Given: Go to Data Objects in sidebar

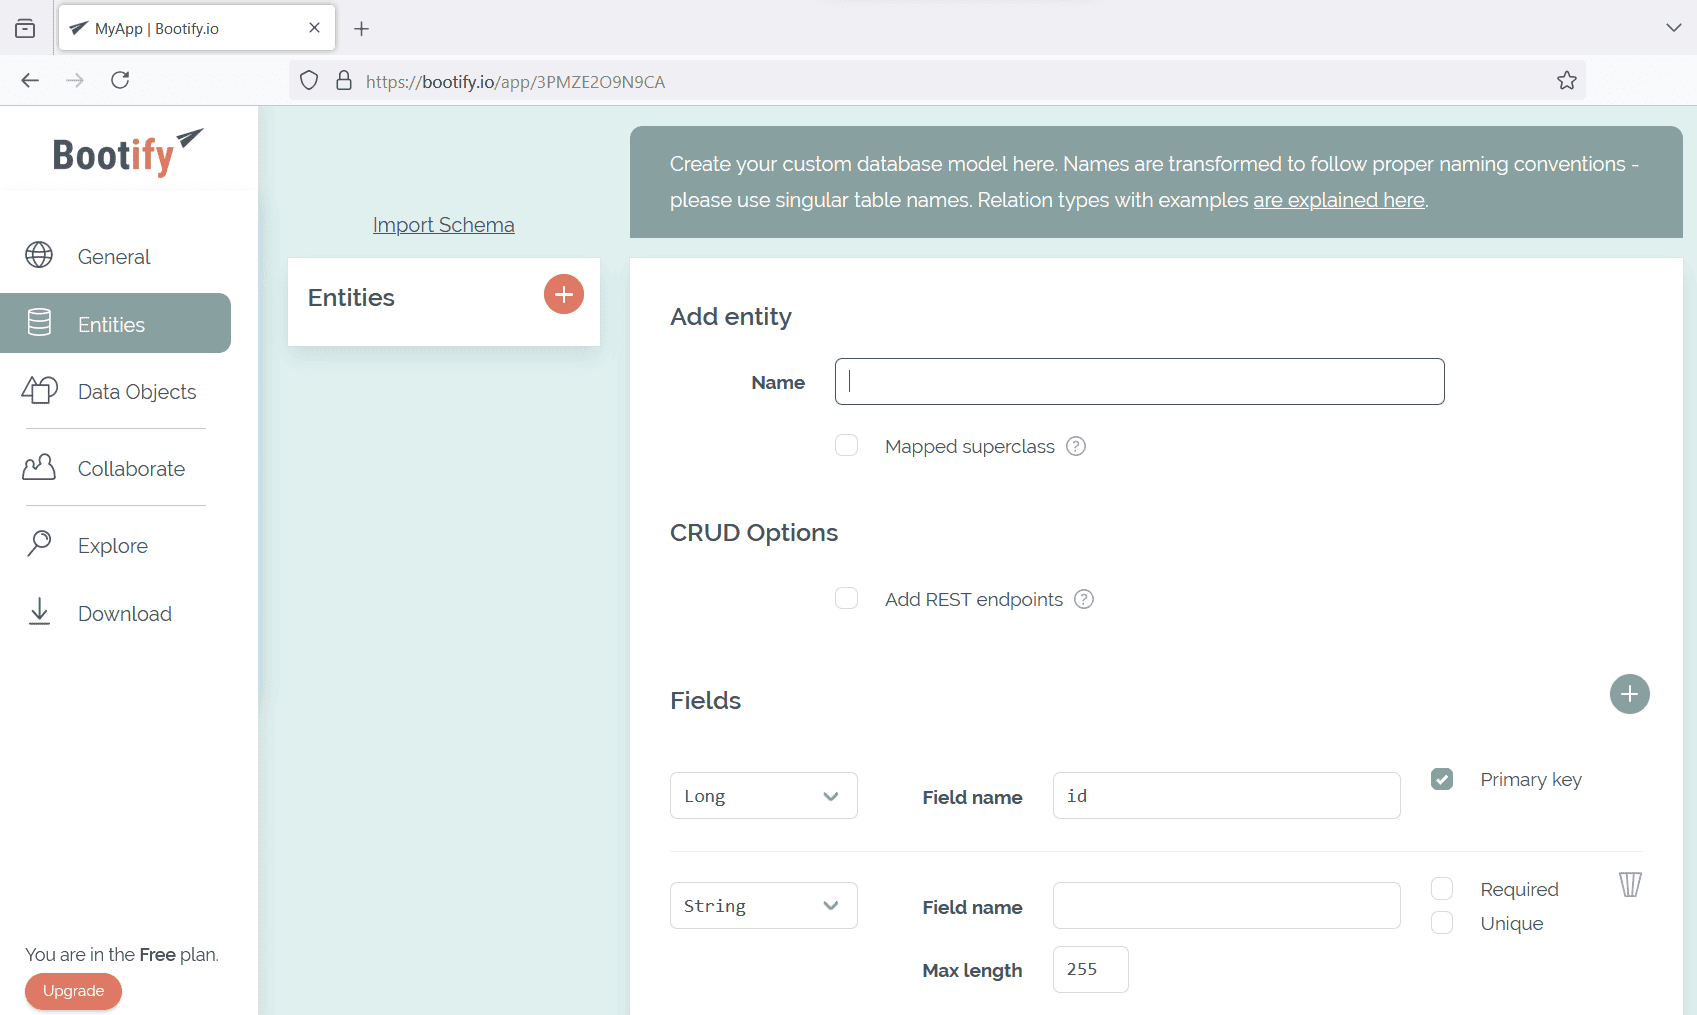Looking at the screenshot, I should 136,392.
